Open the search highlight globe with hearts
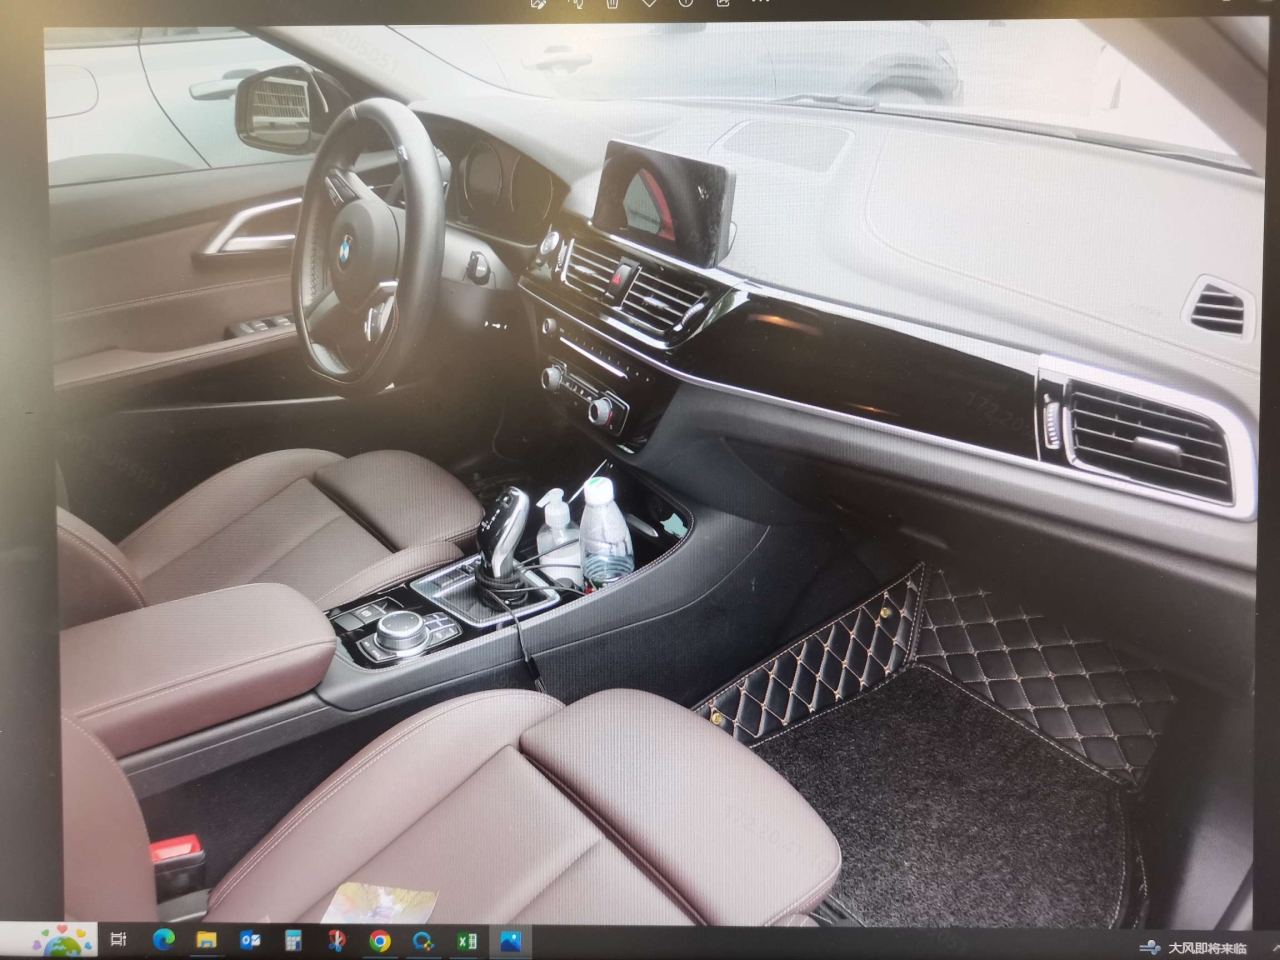The width and height of the screenshot is (1280, 960). click(x=63, y=941)
